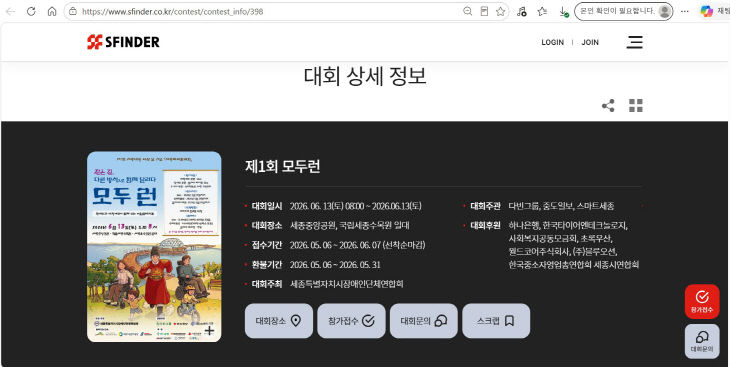Open the LOGIN link
The image size is (730, 367).
(x=552, y=42)
